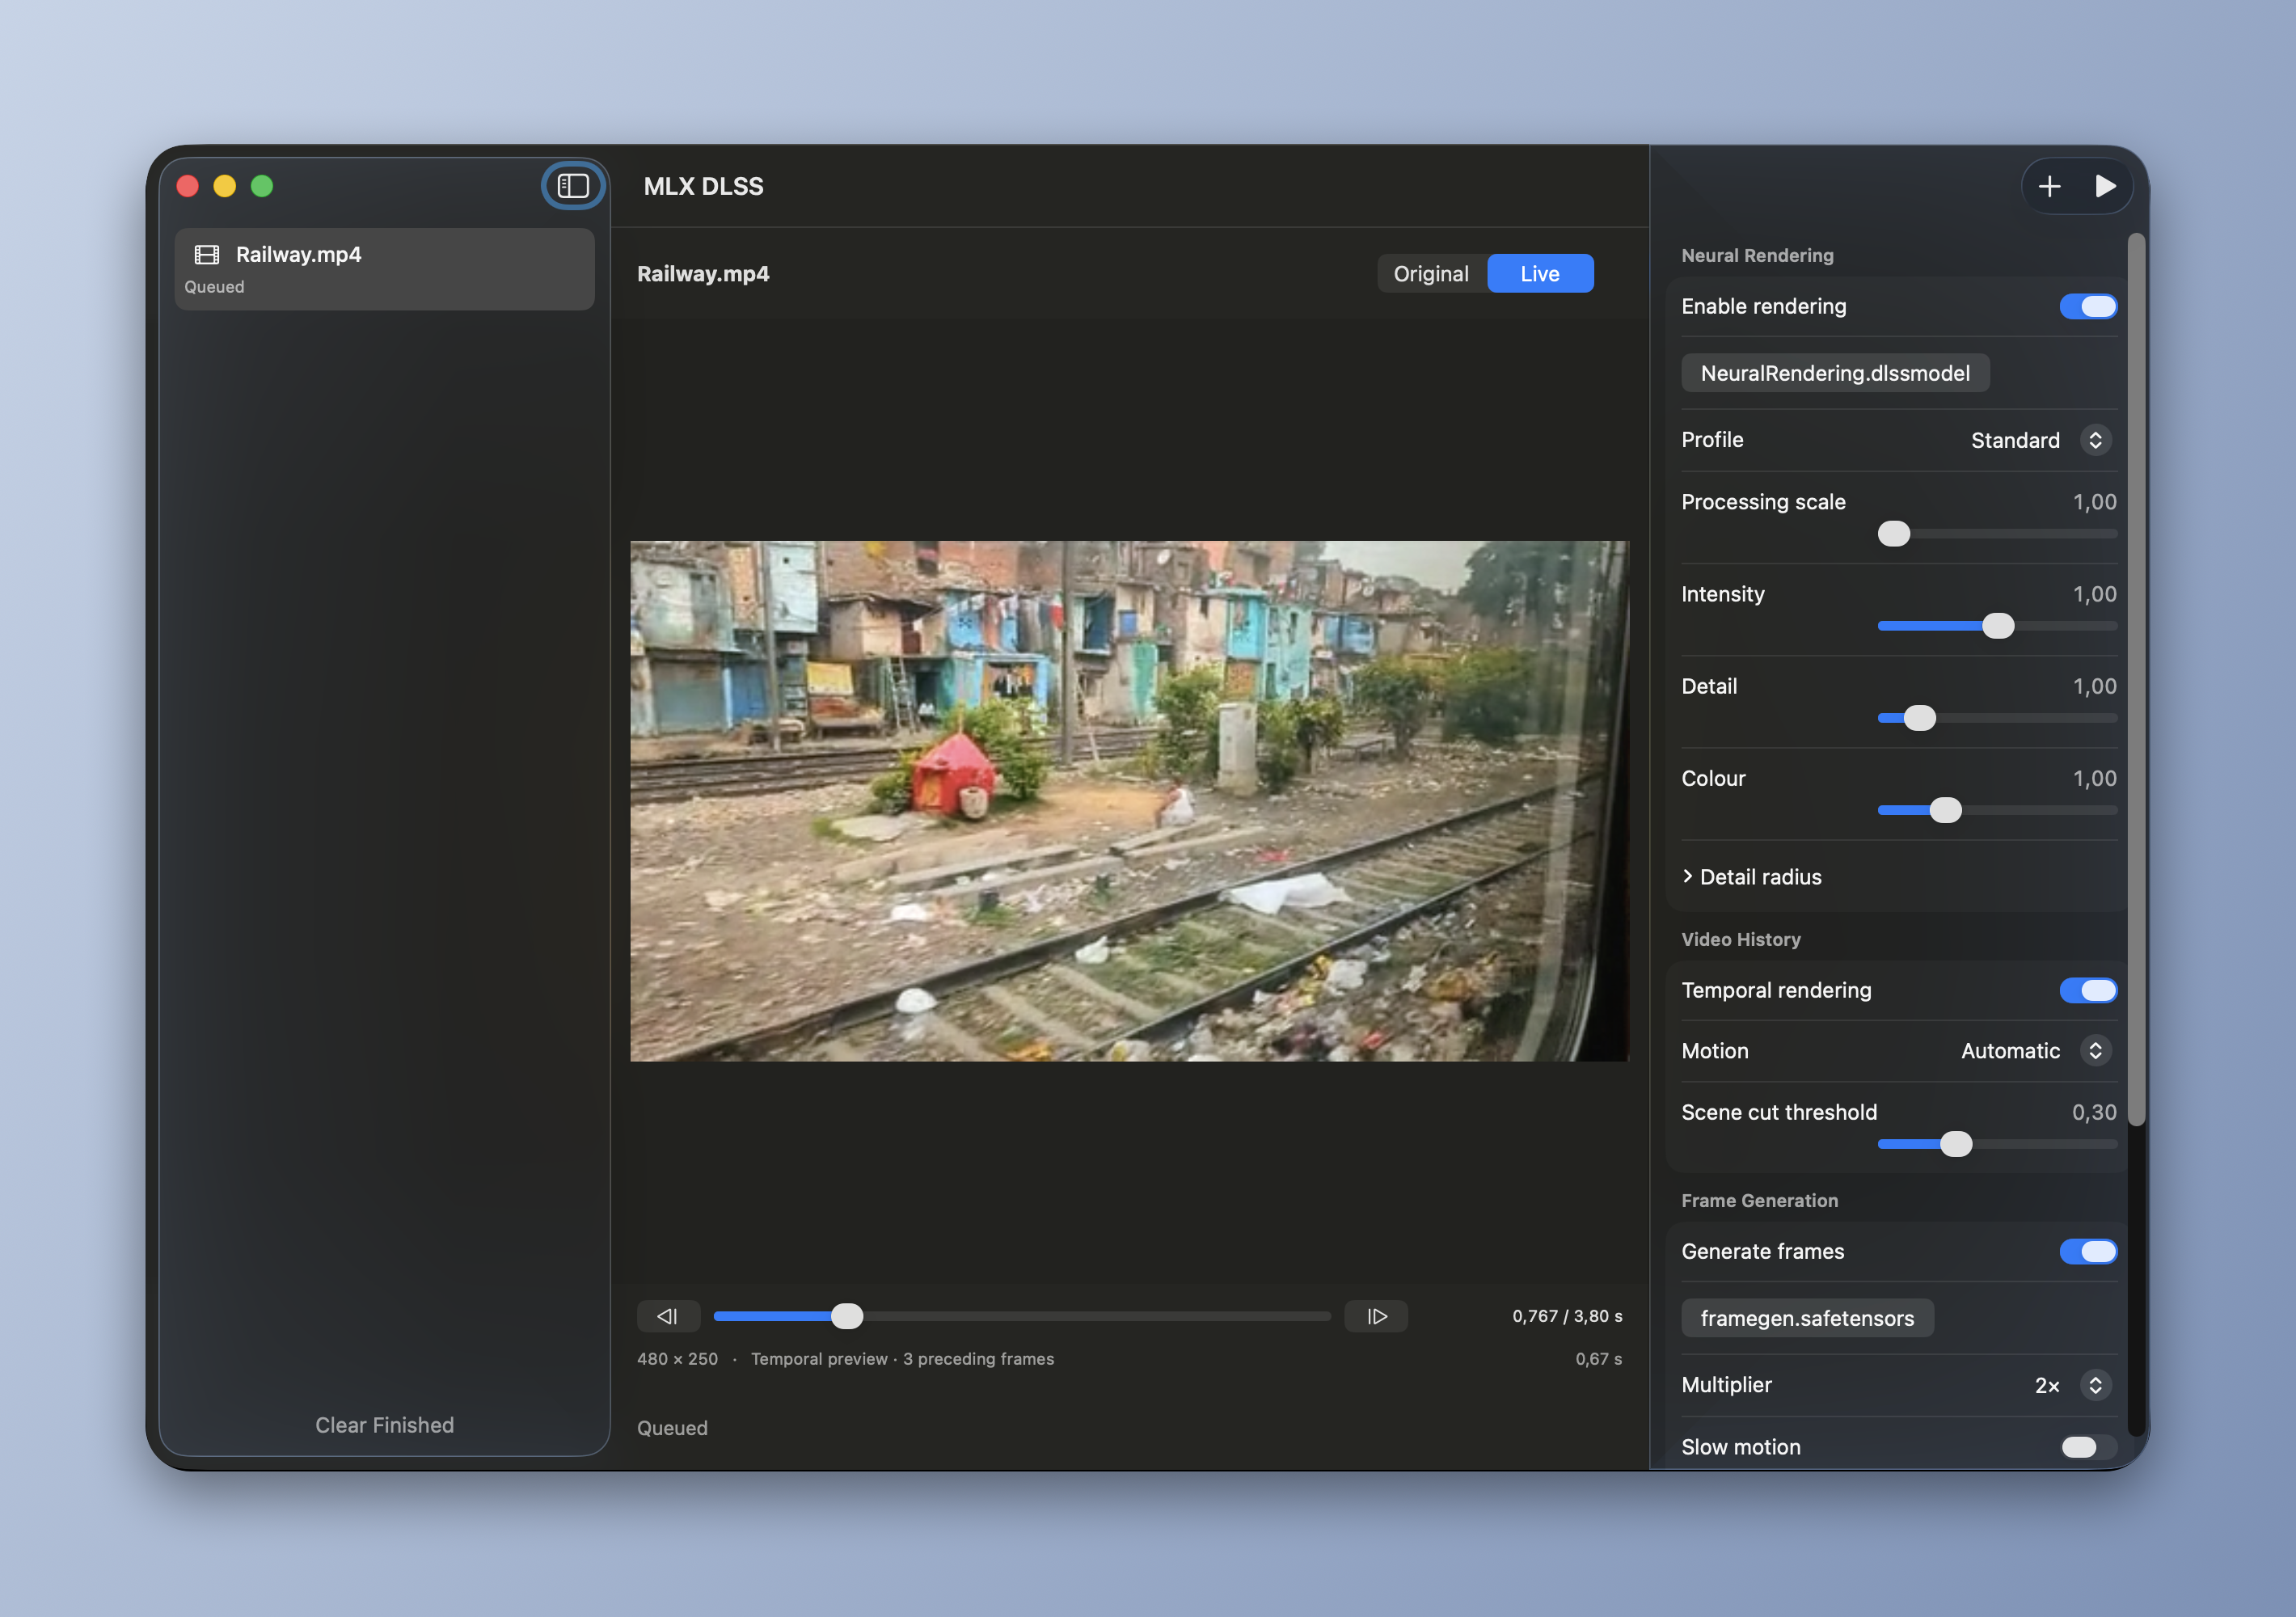Screen dimensions: 2296x1617
Task: Click the film icon next to Railway.mp4
Action: 207,255
